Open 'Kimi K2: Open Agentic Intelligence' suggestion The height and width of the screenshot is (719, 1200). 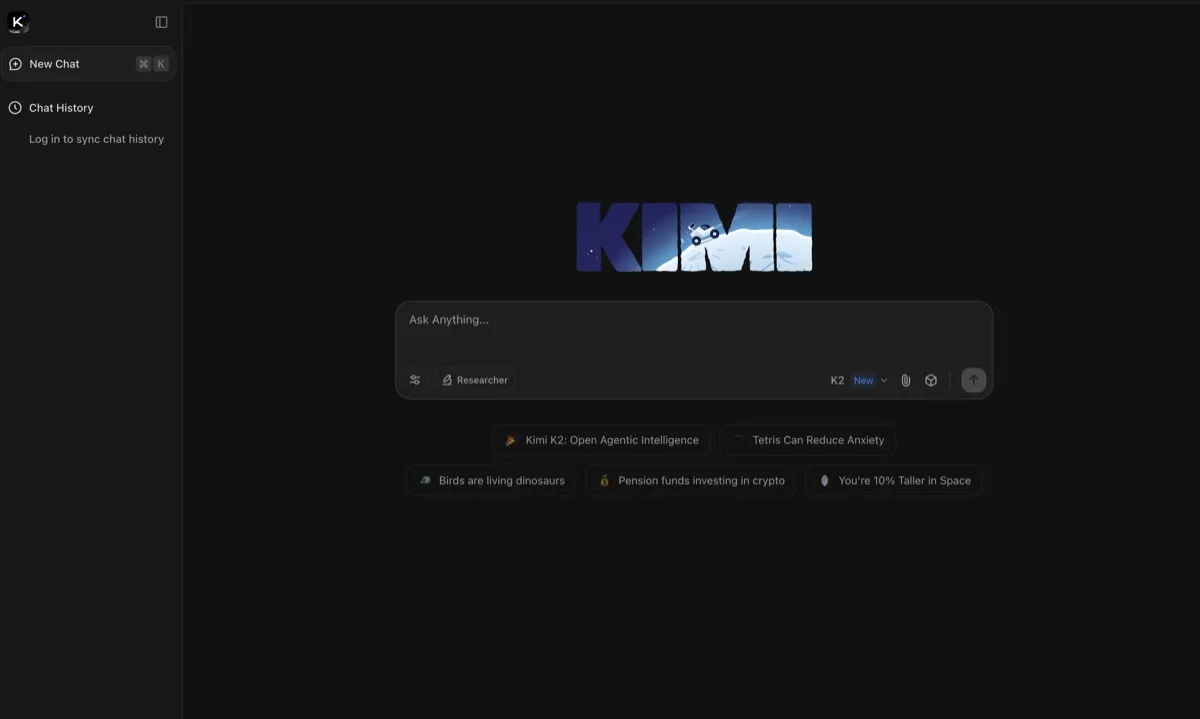click(x=601, y=440)
